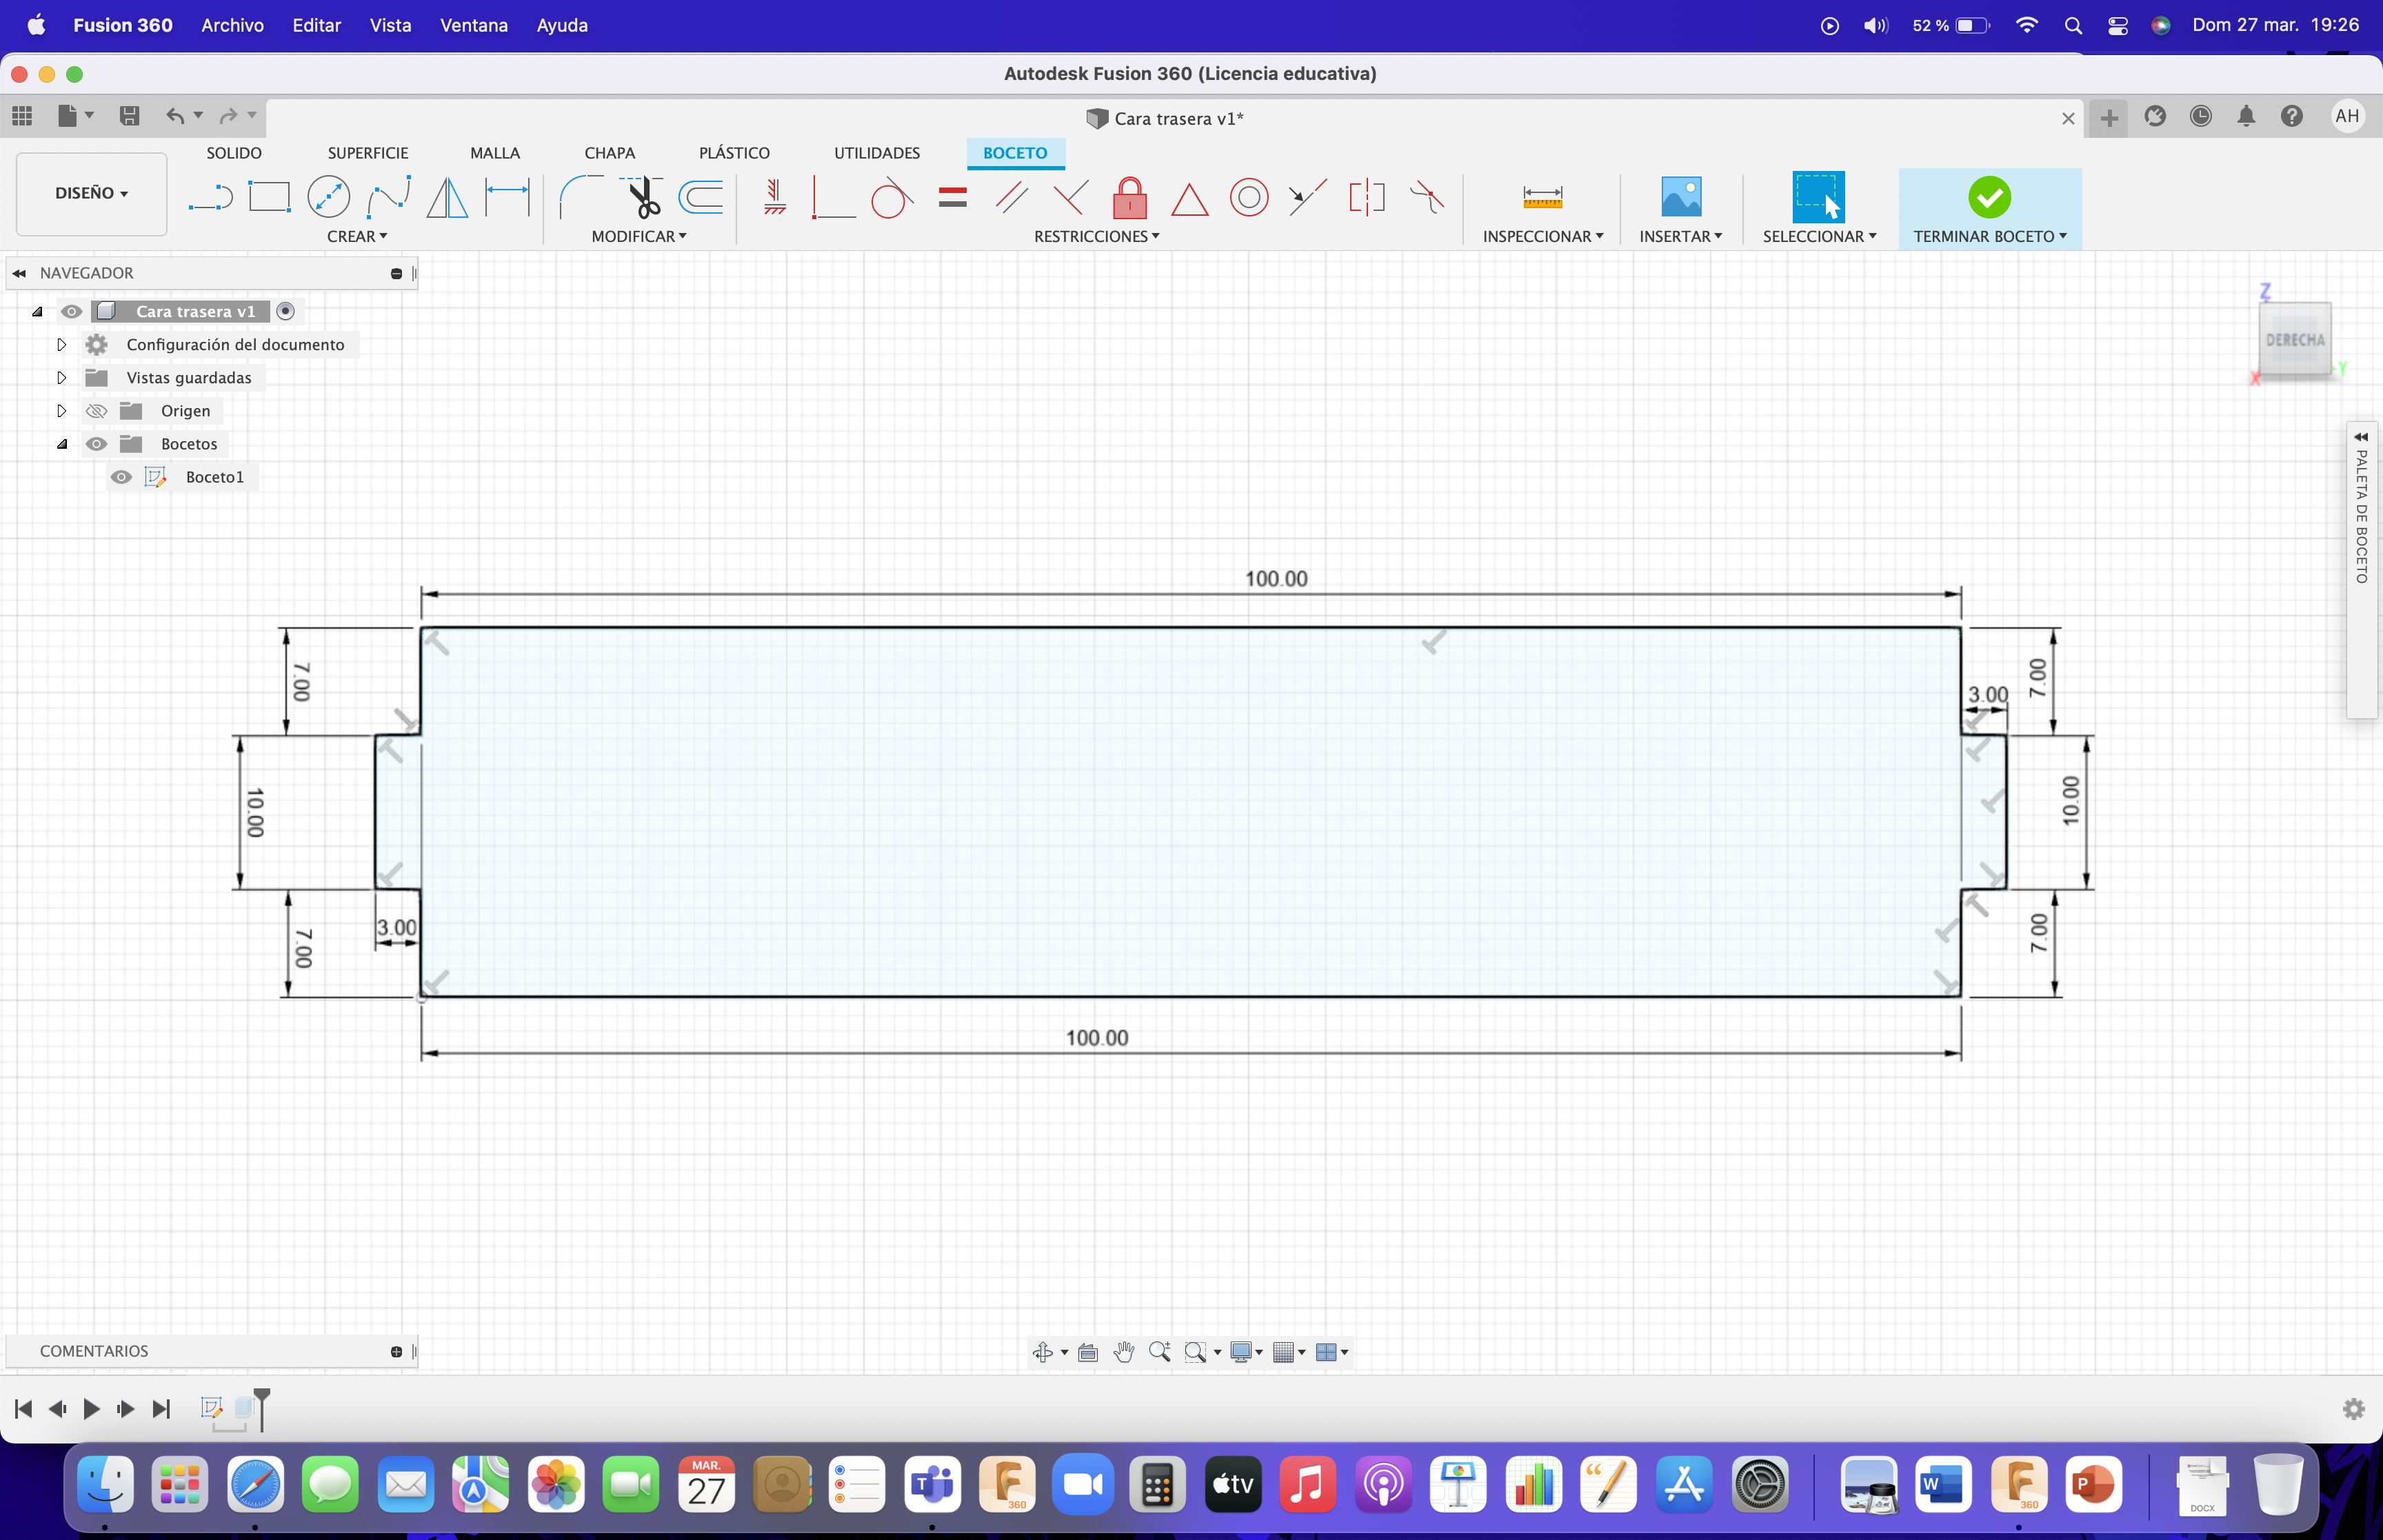Activate the Offset tool
This screenshot has width=2383, height=1540.
700,197
